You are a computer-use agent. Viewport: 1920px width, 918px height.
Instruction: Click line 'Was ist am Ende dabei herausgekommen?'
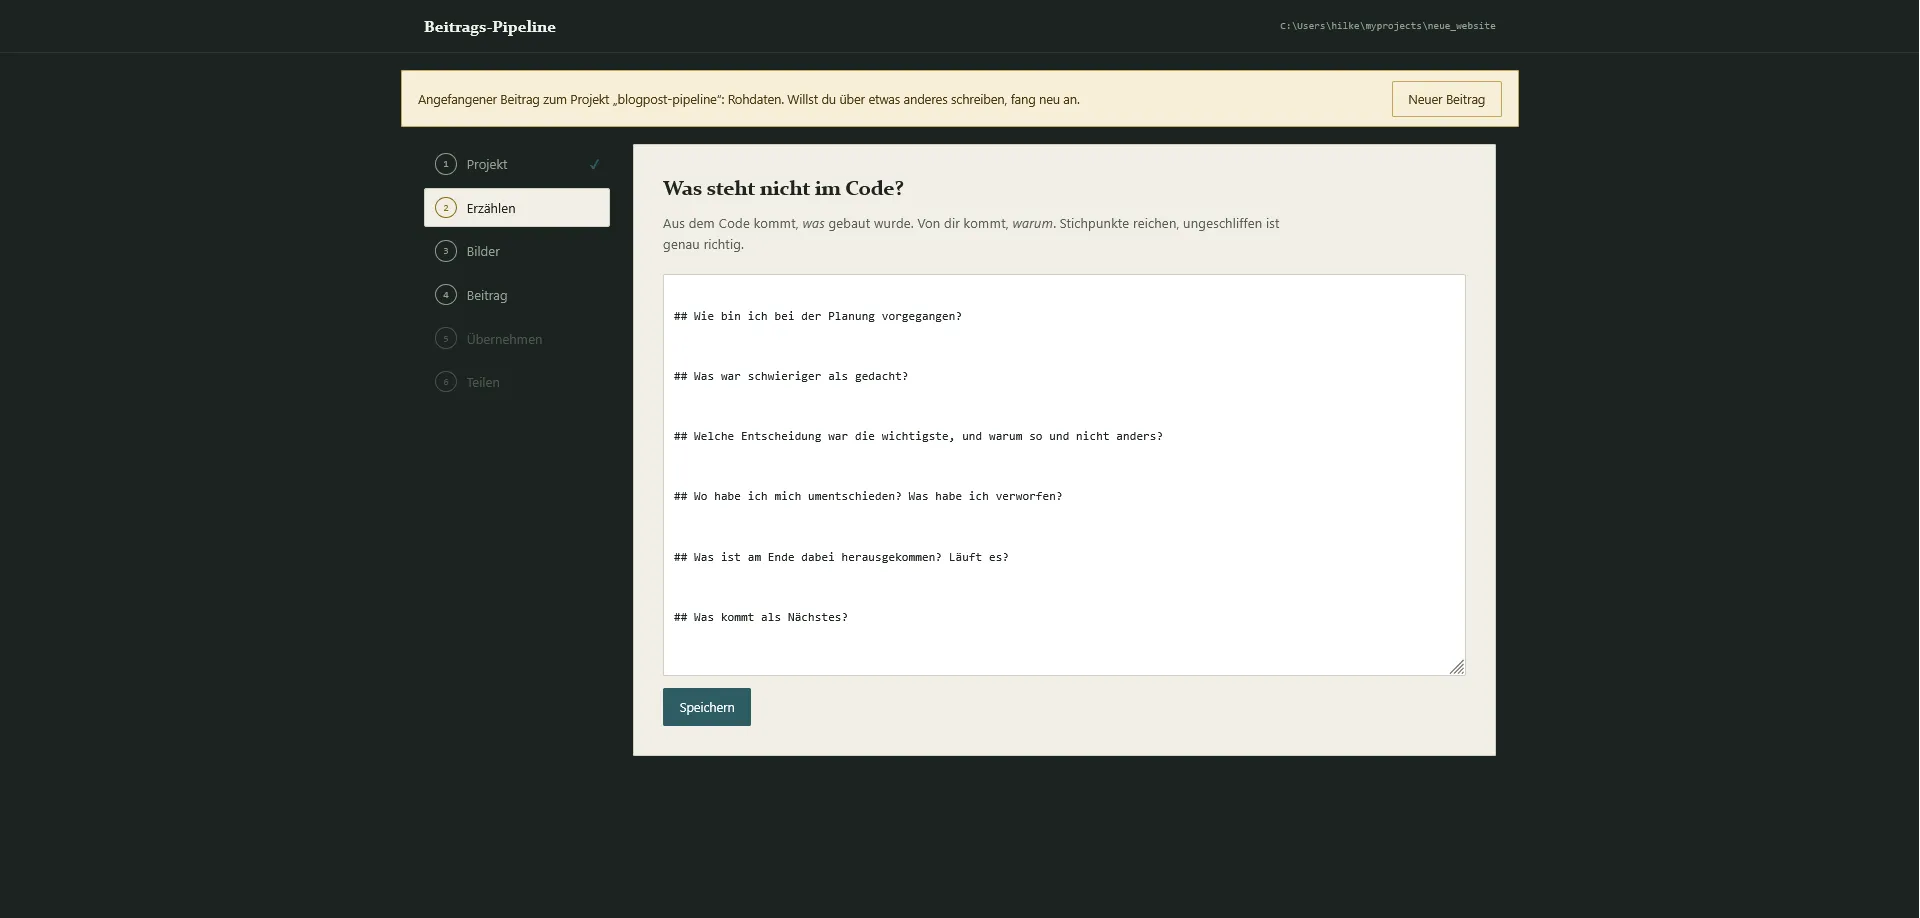841,557
